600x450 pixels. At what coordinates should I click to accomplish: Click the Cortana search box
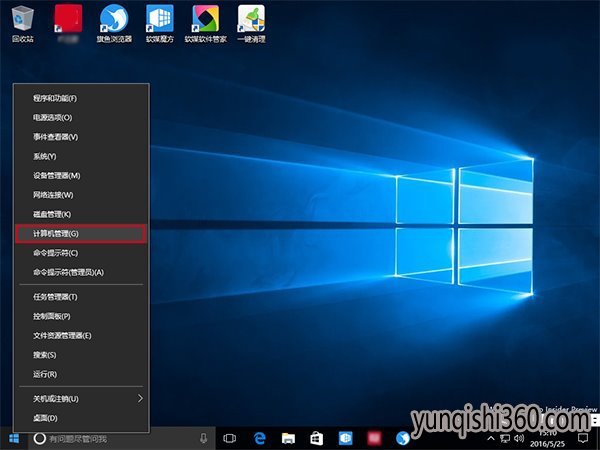coord(122,439)
